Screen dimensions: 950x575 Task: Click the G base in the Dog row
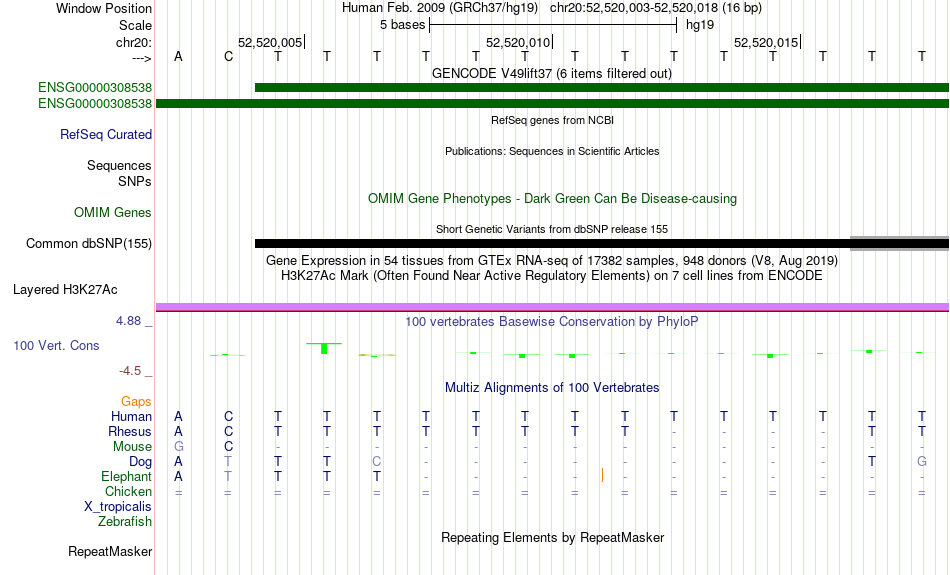922,462
